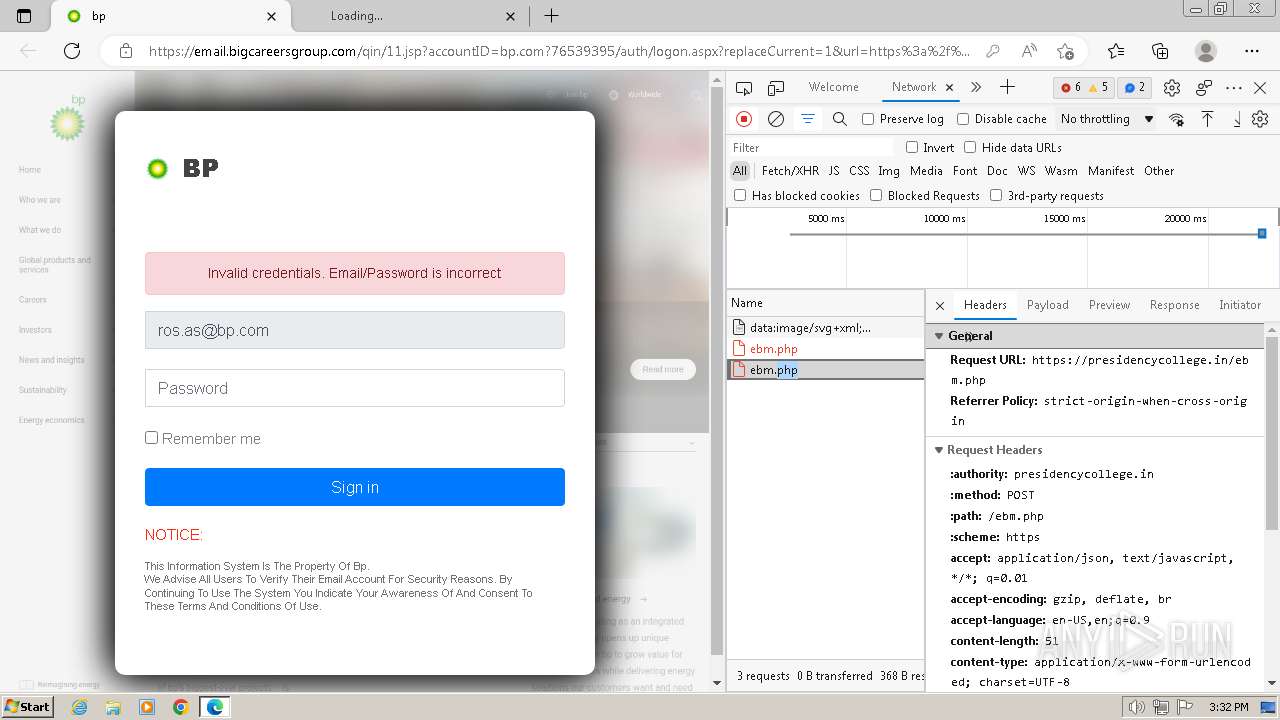Open browser Collections icon

coord(1160,51)
